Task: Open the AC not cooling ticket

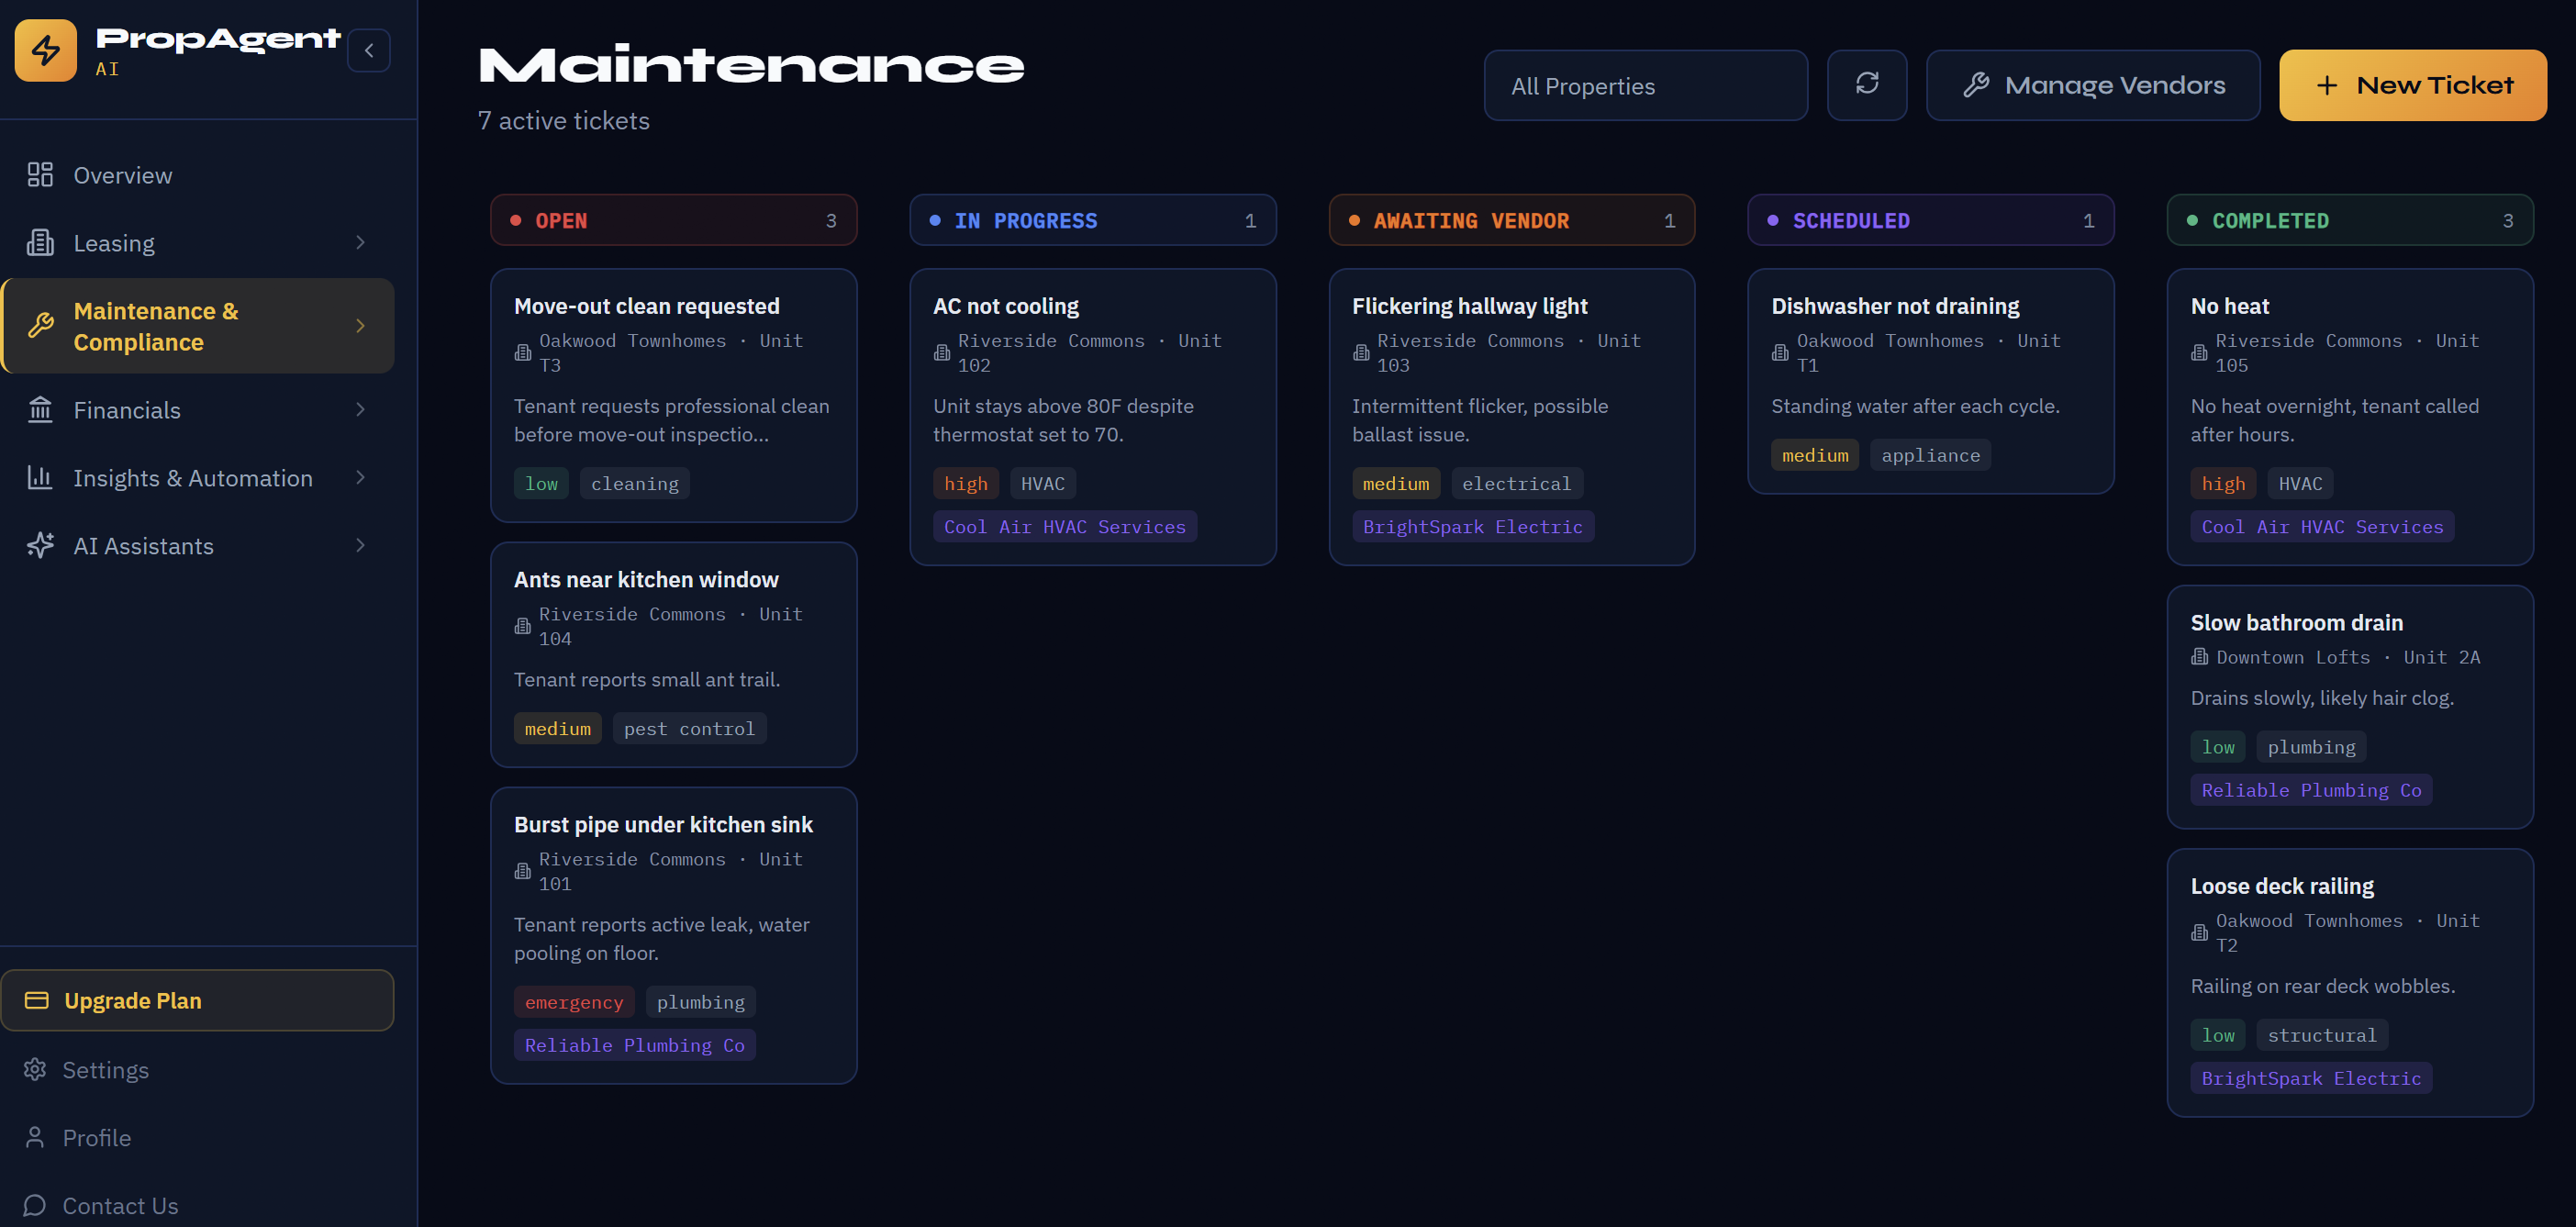Action: tap(1092, 417)
